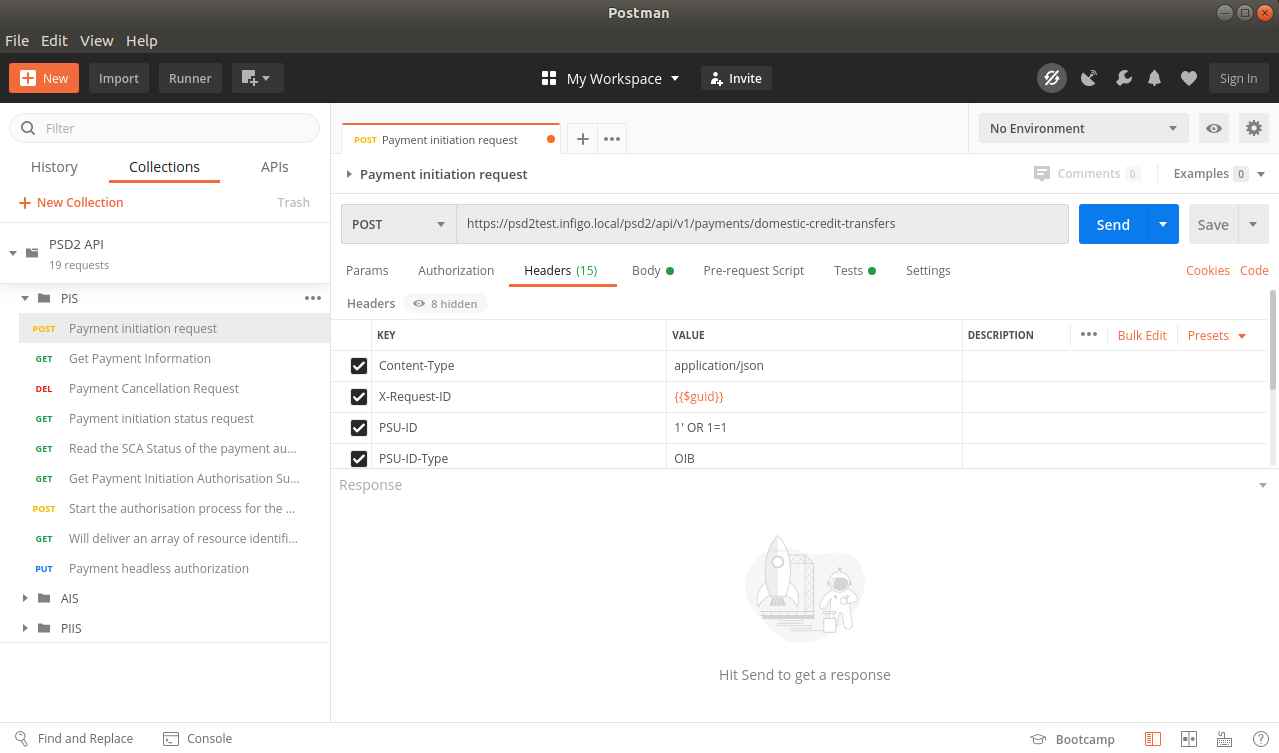Expand Payment initiation request description arrow
The height and width of the screenshot is (753, 1279).
pos(349,174)
